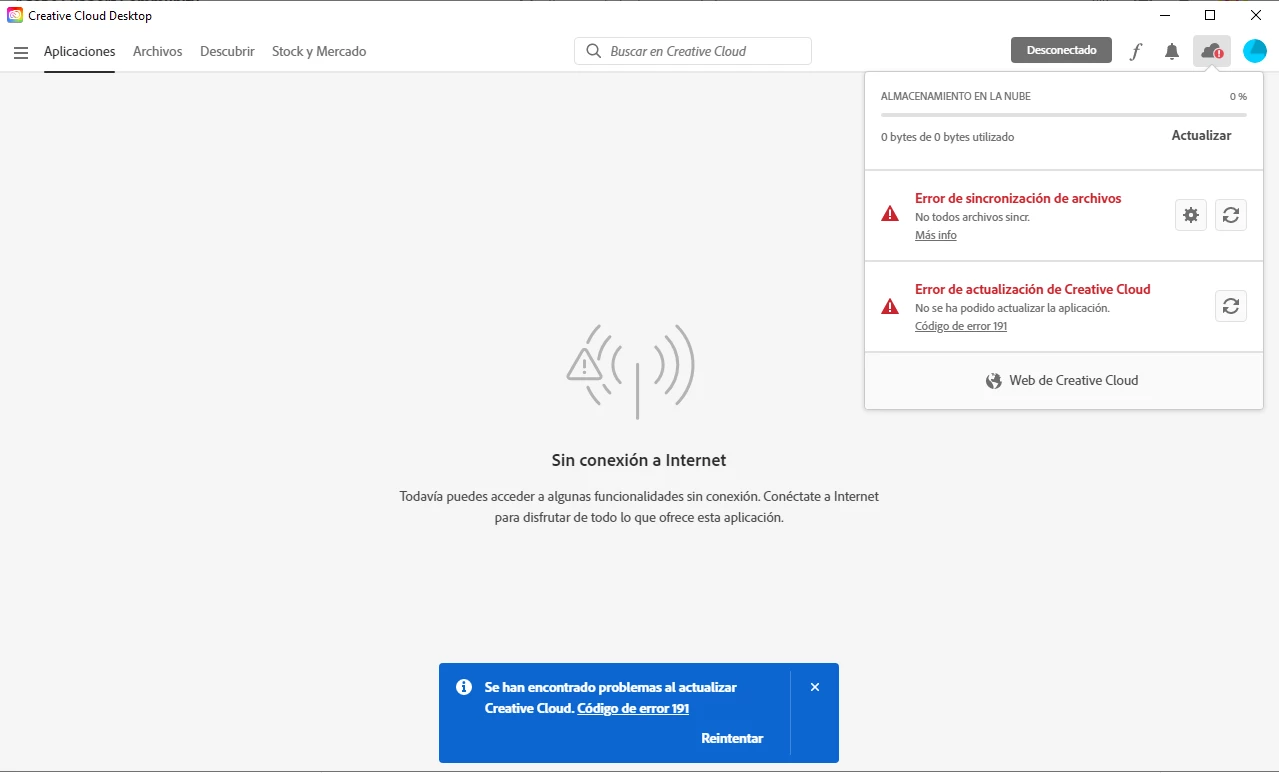Click the globe icon beside Web de Creative Cloud

click(x=994, y=381)
